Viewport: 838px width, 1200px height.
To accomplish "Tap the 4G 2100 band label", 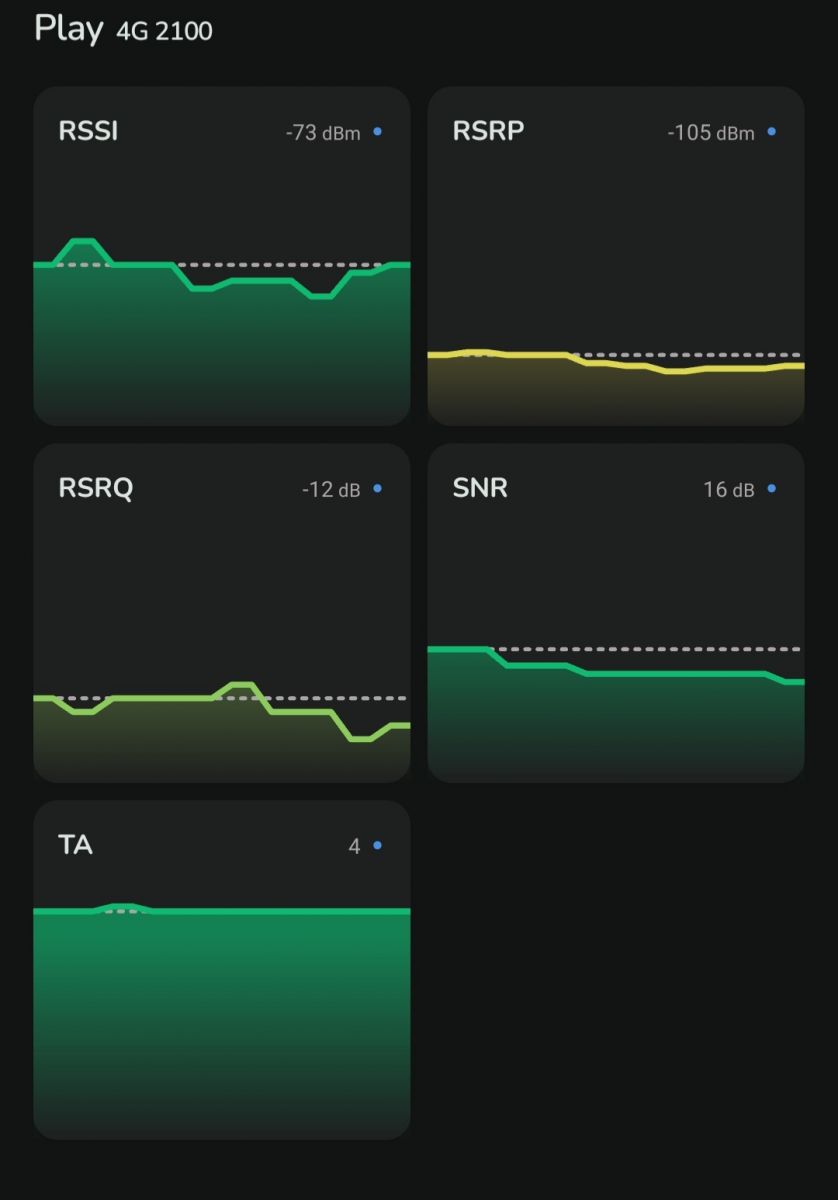I will pos(164,31).
